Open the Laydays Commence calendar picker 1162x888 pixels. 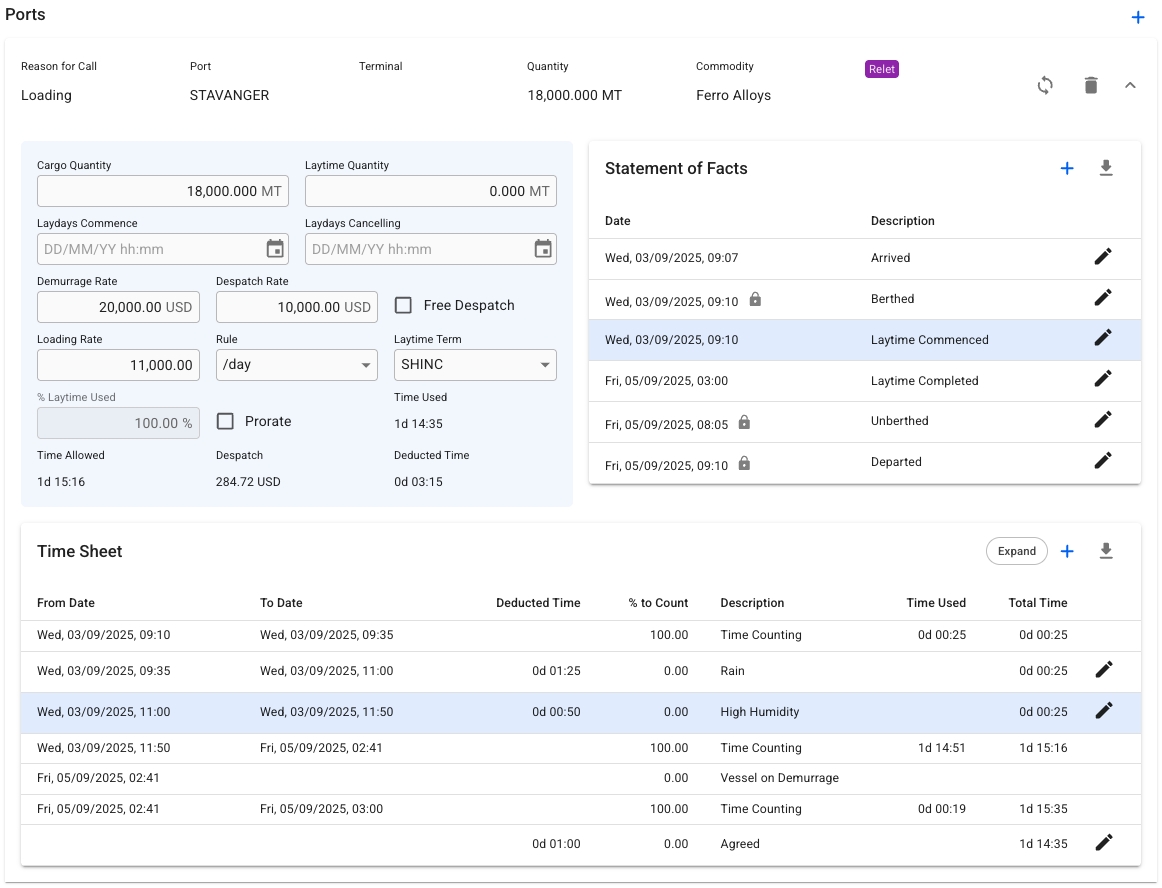pos(275,249)
